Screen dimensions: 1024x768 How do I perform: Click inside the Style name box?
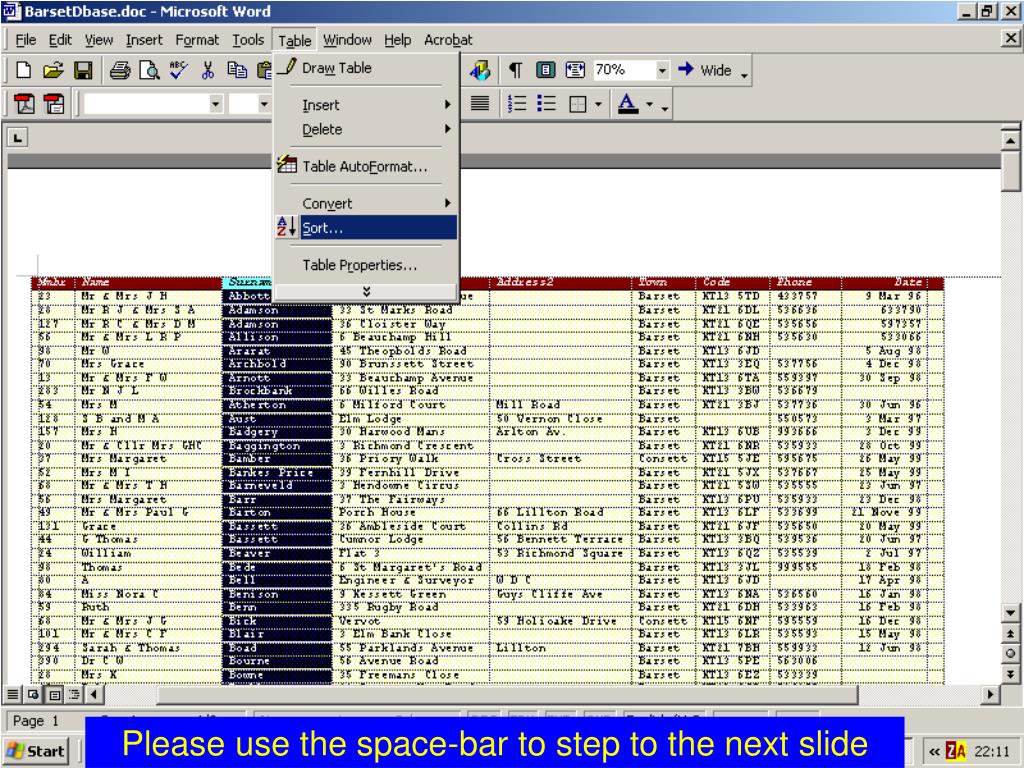click(x=146, y=104)
